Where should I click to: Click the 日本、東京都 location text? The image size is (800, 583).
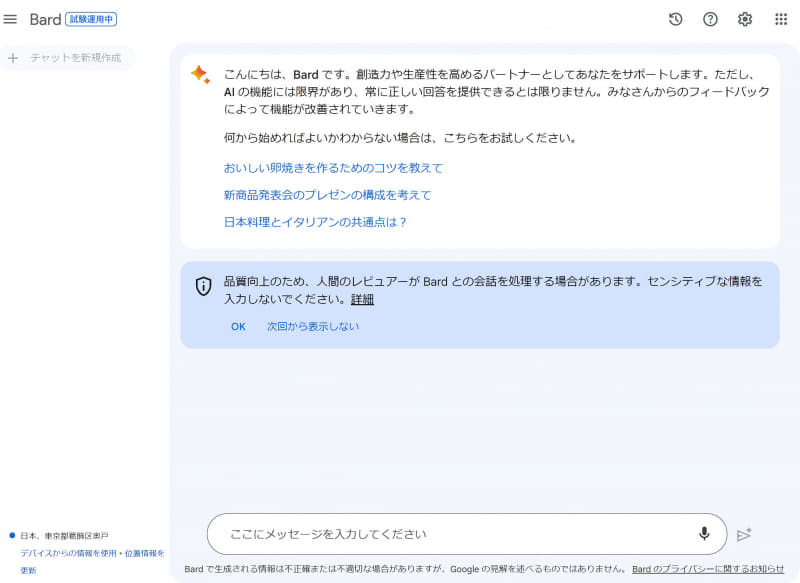pos(64,536)
